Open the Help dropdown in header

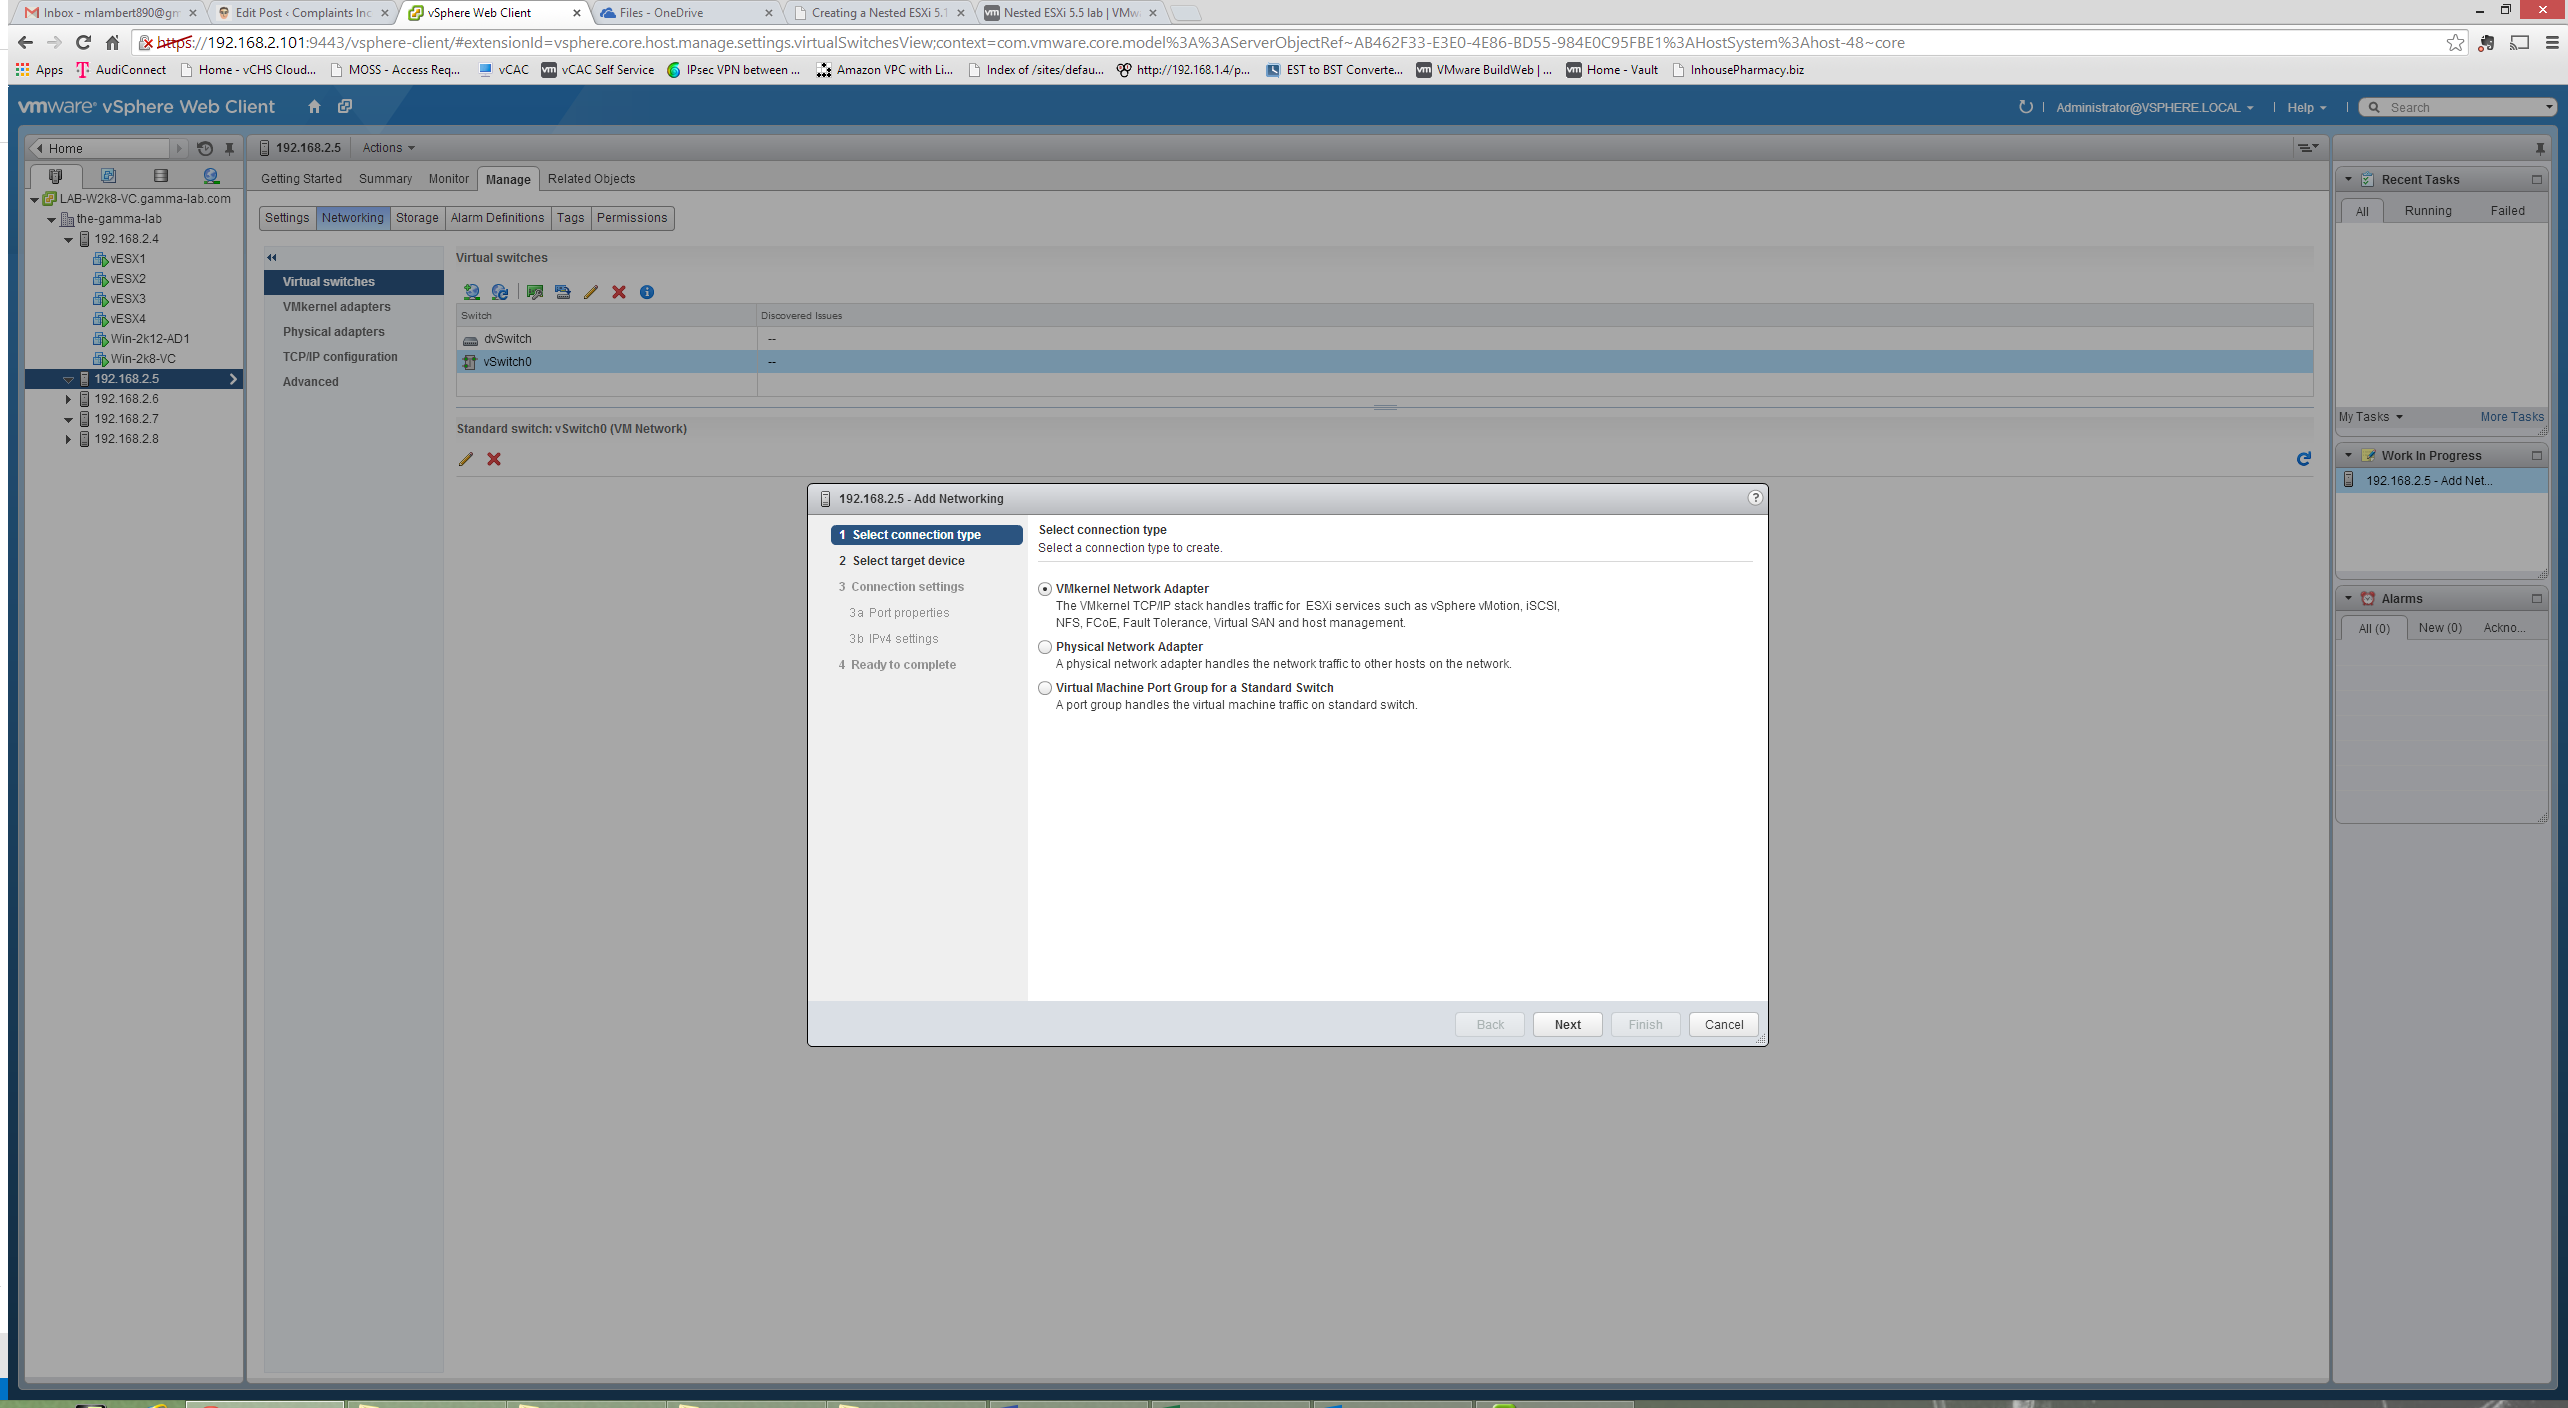[2306, 107]
